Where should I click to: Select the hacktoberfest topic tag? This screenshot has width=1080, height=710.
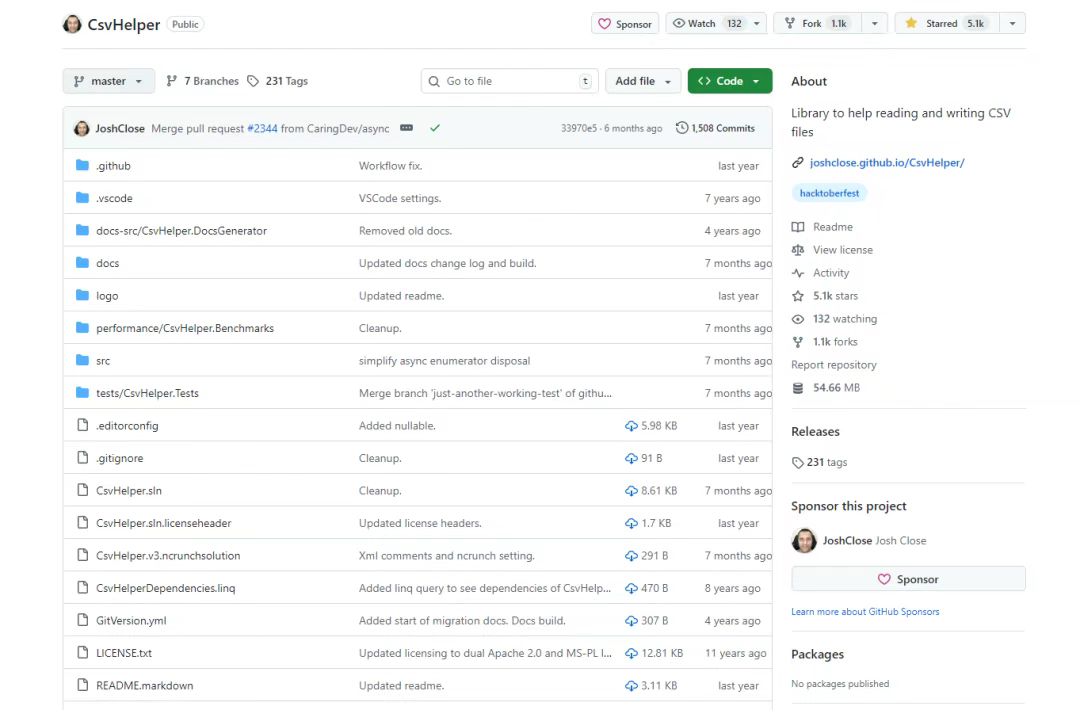[829, 194]
